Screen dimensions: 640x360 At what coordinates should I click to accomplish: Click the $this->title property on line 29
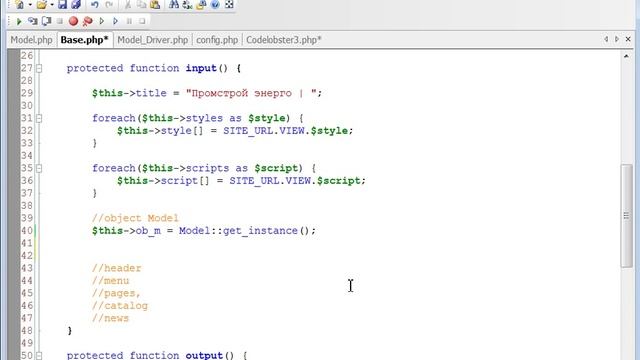click(x=129, y=93)
